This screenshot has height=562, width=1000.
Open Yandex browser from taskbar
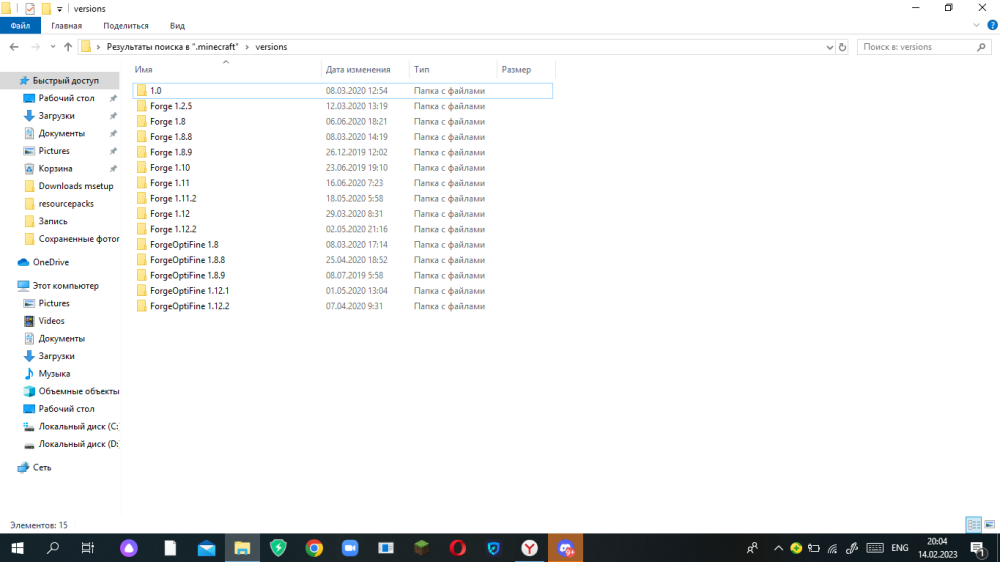pos(529,548)
